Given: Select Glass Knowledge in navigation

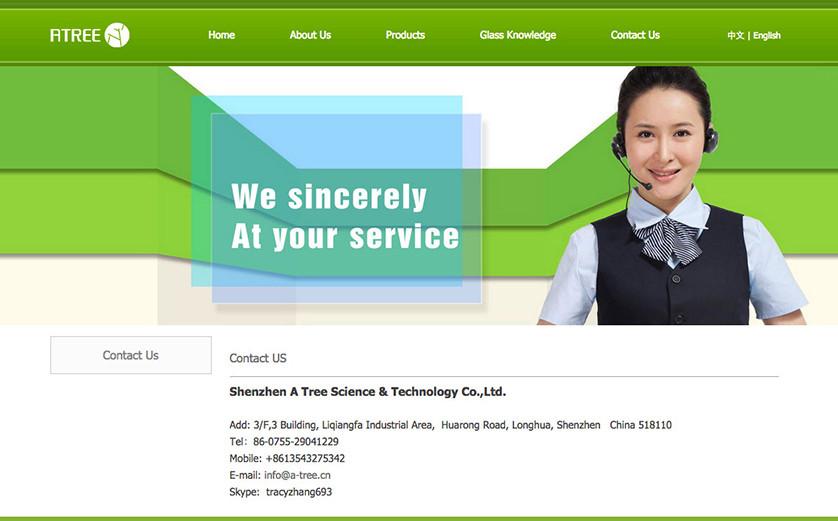Looking at the screenshot, I should pos(517,35).
